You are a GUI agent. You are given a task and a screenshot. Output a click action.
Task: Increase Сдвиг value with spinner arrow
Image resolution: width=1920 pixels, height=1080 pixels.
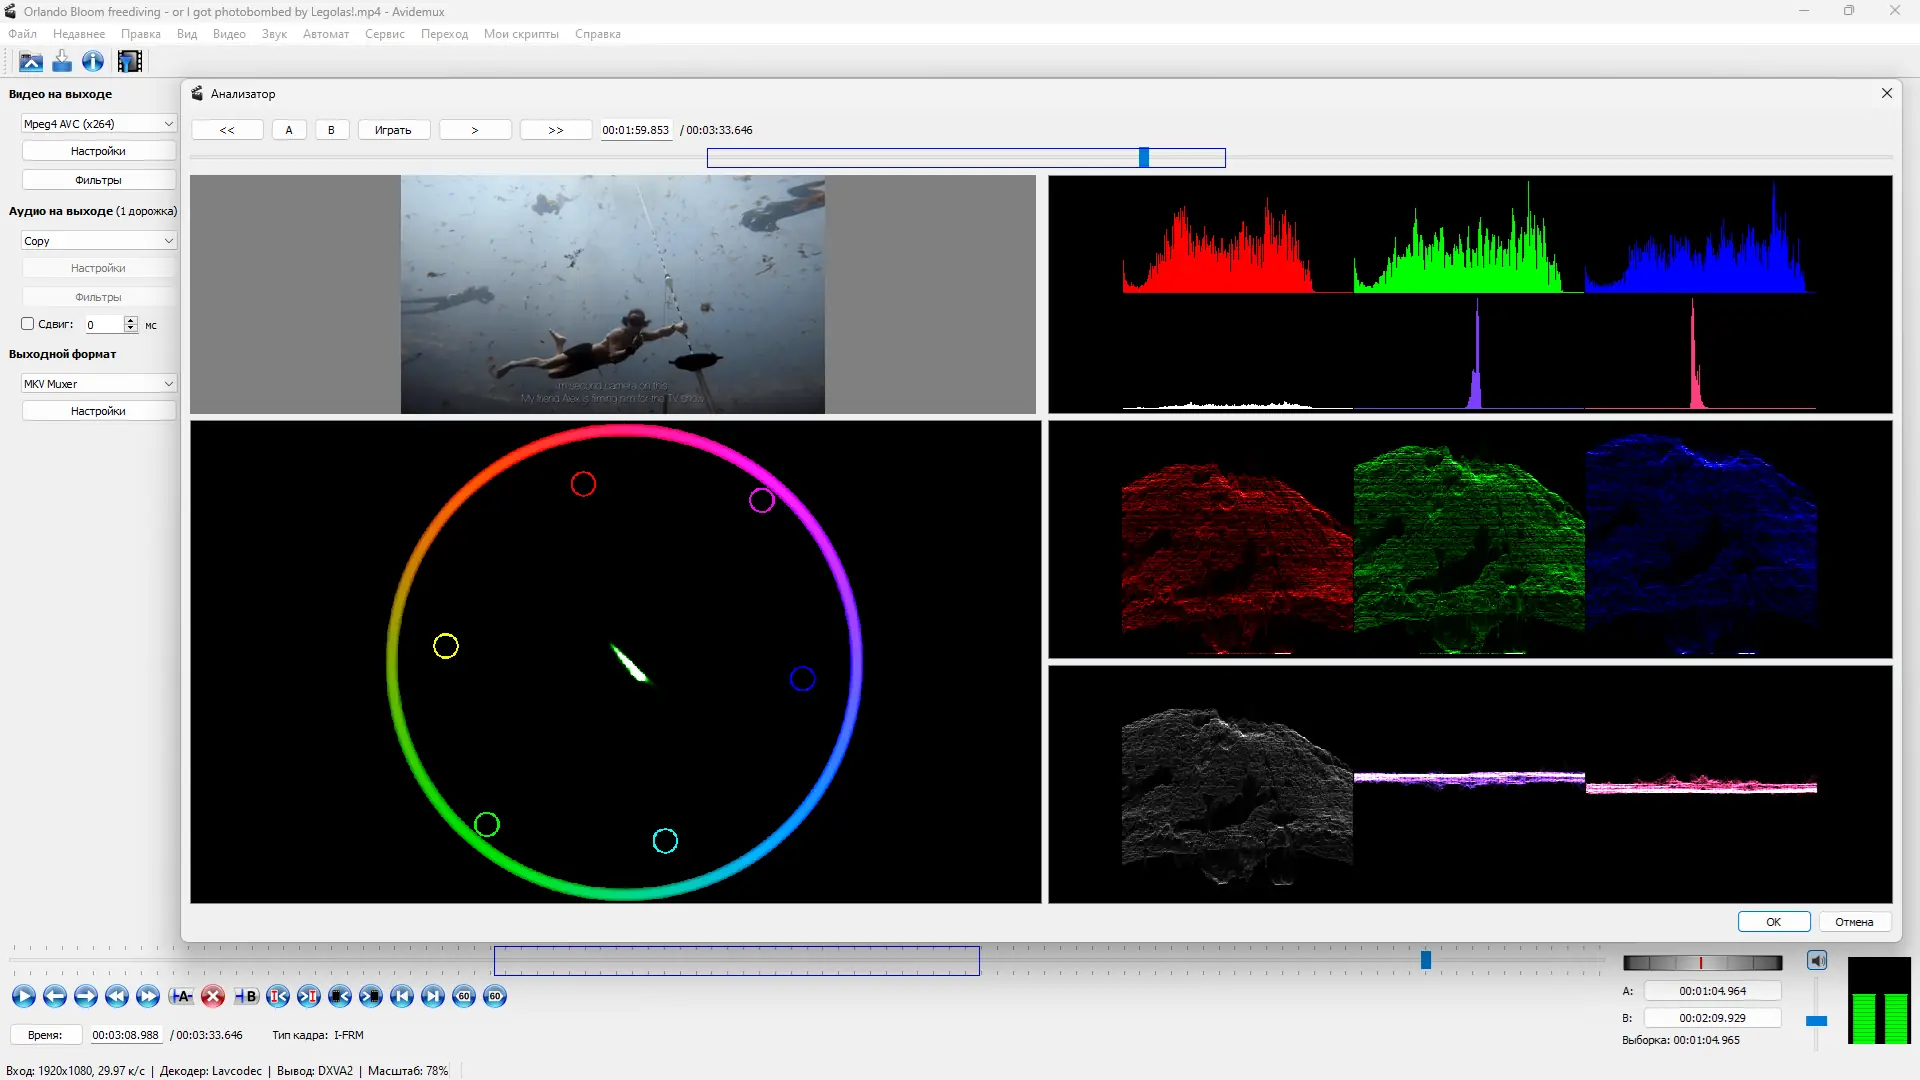[x=131, y=320]
